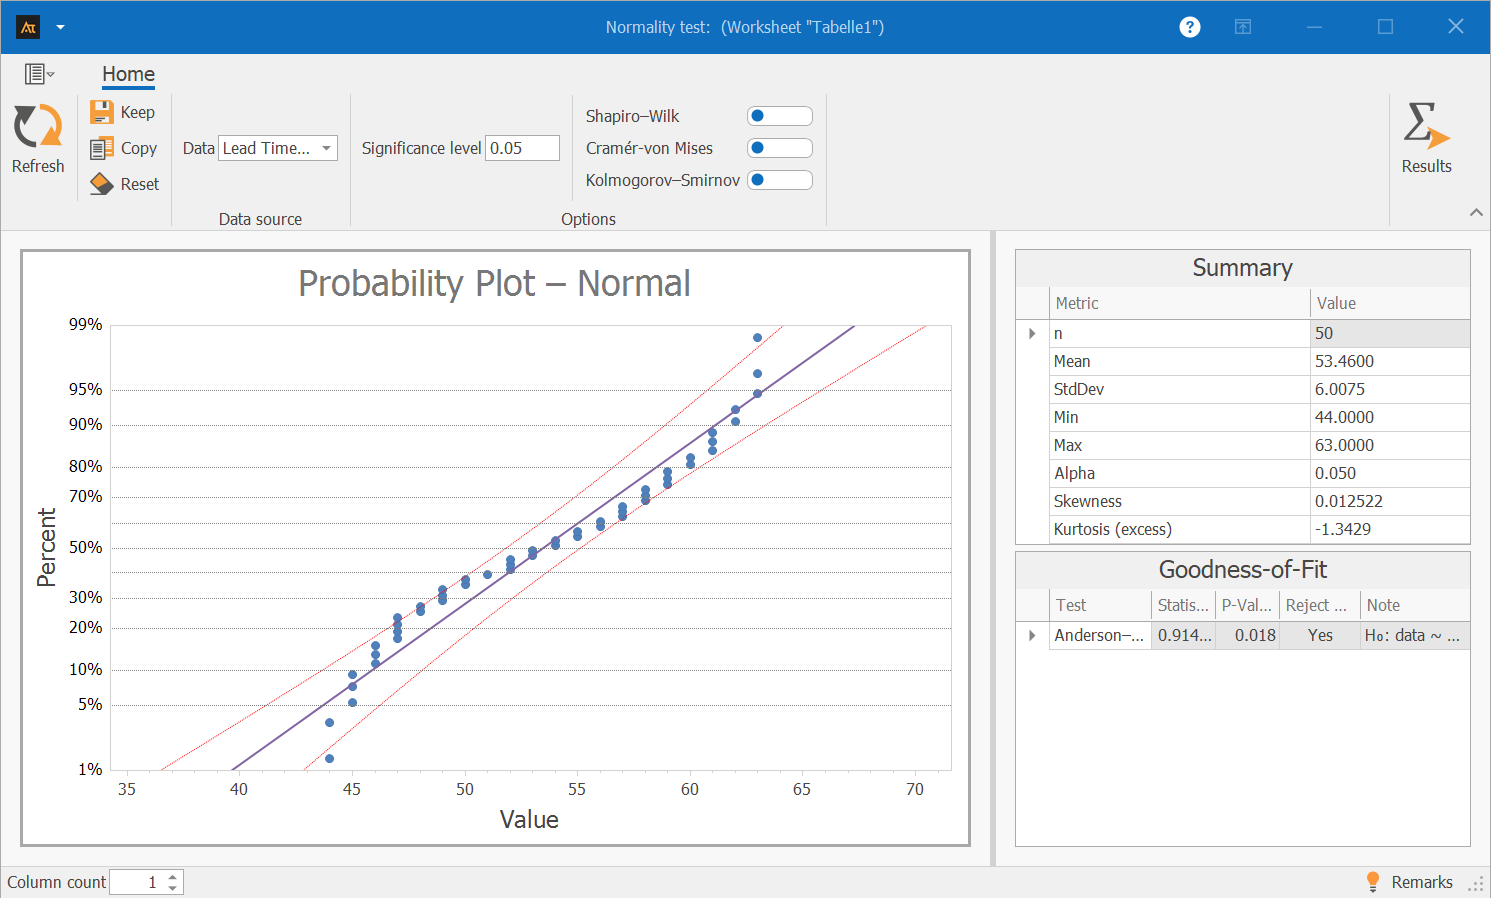Click the help question mark icon

click(1189, 27)
